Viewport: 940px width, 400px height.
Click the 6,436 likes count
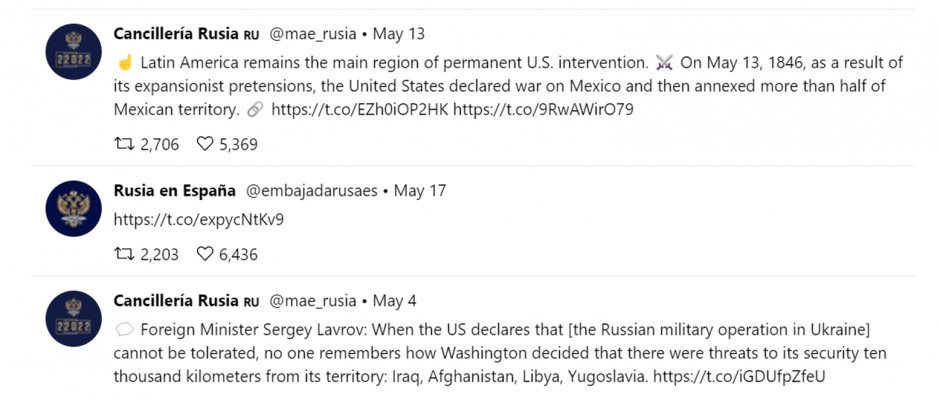coord(239,255)
